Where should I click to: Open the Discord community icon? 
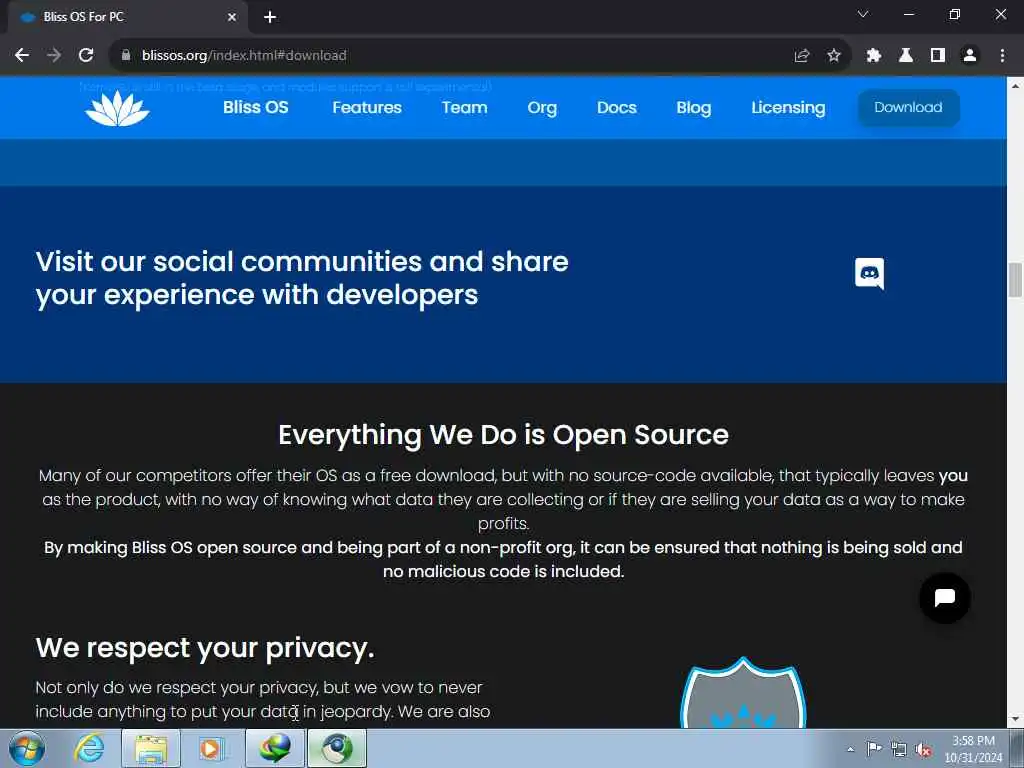869,273
